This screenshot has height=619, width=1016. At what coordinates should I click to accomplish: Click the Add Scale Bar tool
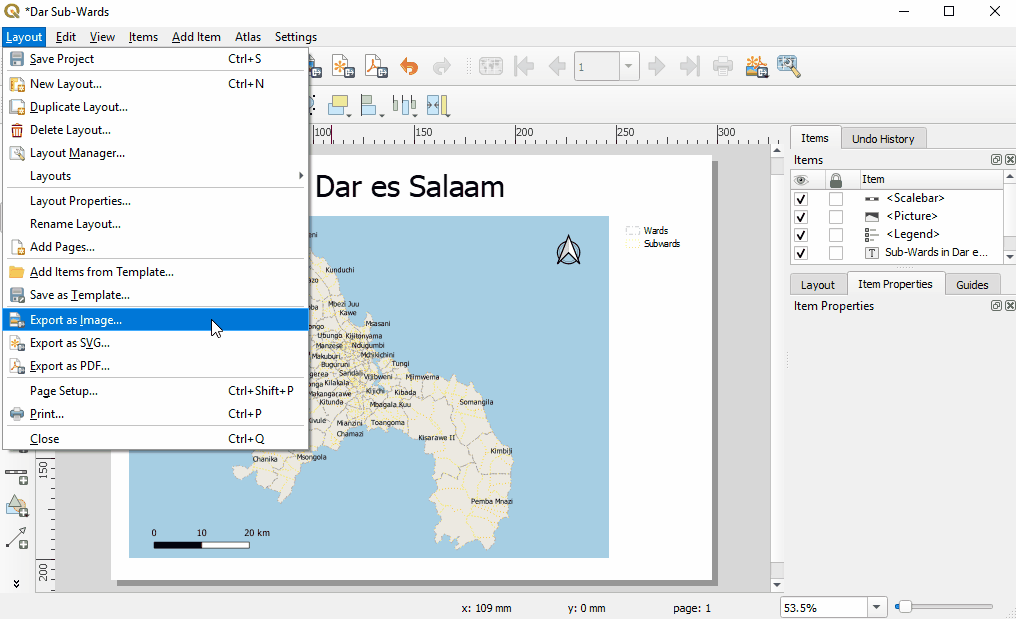(x=17, y=474)
